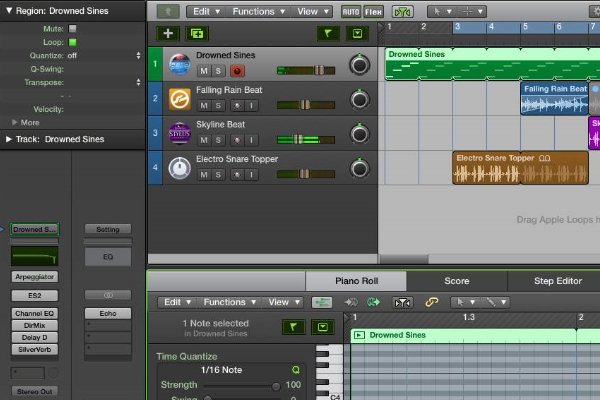
Task: Click the duplicate track button
Action: pyautogui.click(x=195, y=34)
